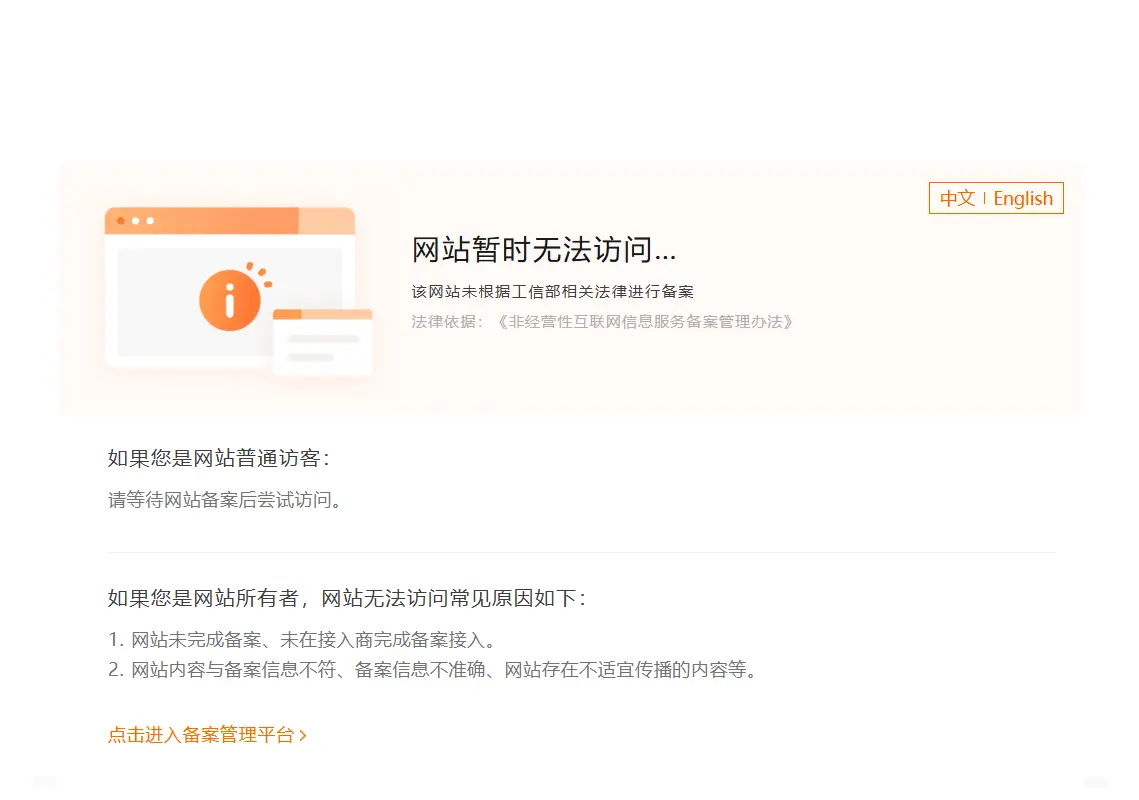Click reason 2 网站内容与备案信息不符 line

click(434, 669)
